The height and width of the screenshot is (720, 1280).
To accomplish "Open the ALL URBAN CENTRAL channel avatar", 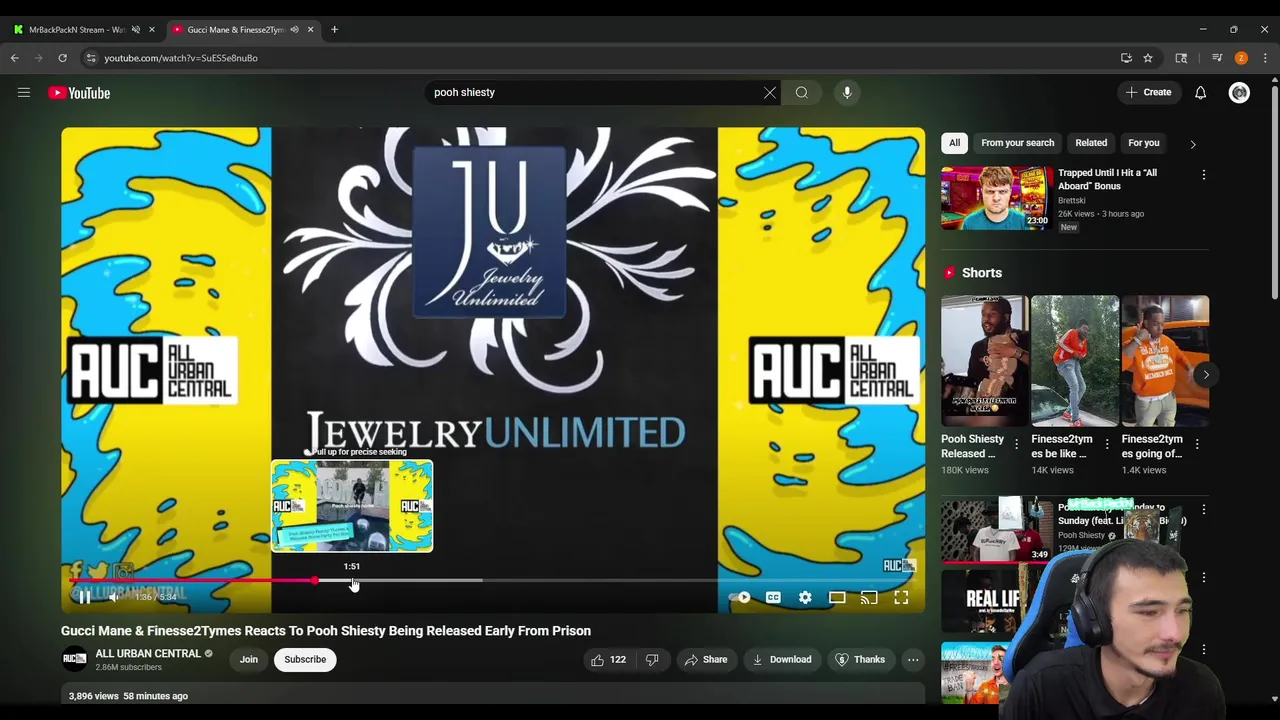I will (x=74, y=659).
